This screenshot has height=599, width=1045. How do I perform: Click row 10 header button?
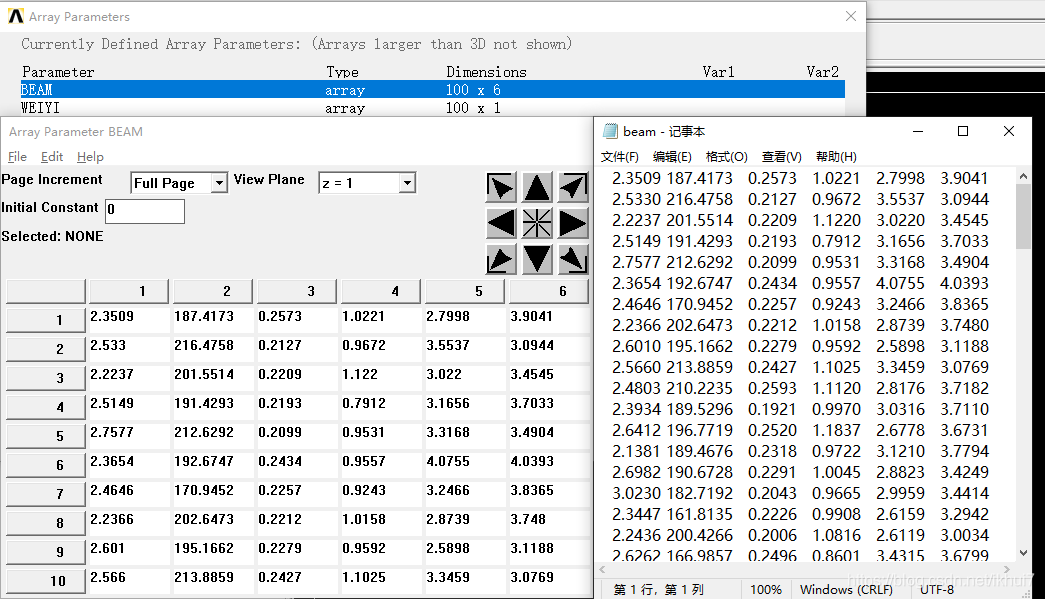click(45, 581)
